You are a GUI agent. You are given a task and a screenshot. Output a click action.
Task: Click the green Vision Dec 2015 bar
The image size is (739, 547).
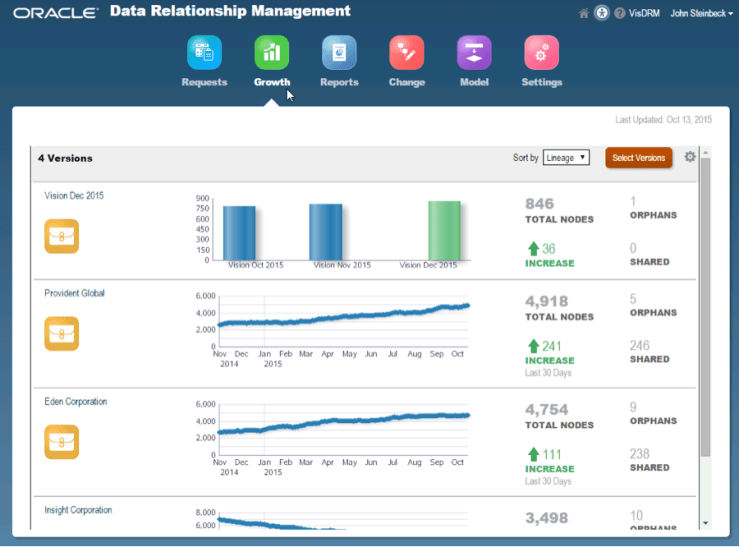444,231
